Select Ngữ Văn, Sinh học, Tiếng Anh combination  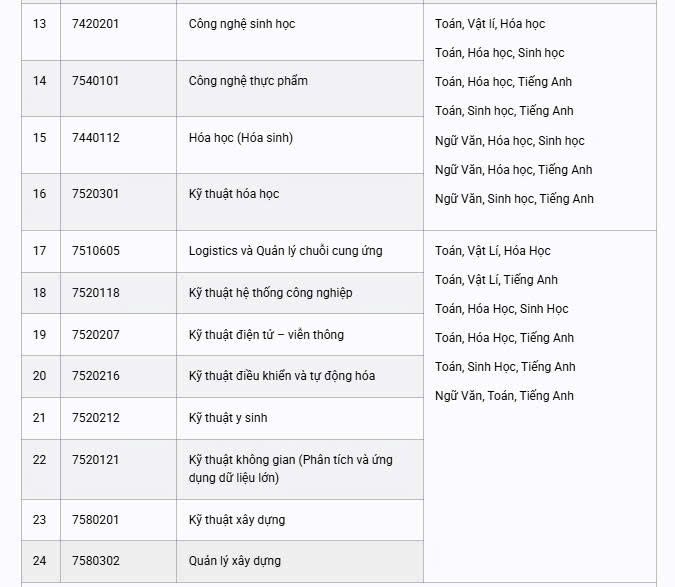point(515,199)
